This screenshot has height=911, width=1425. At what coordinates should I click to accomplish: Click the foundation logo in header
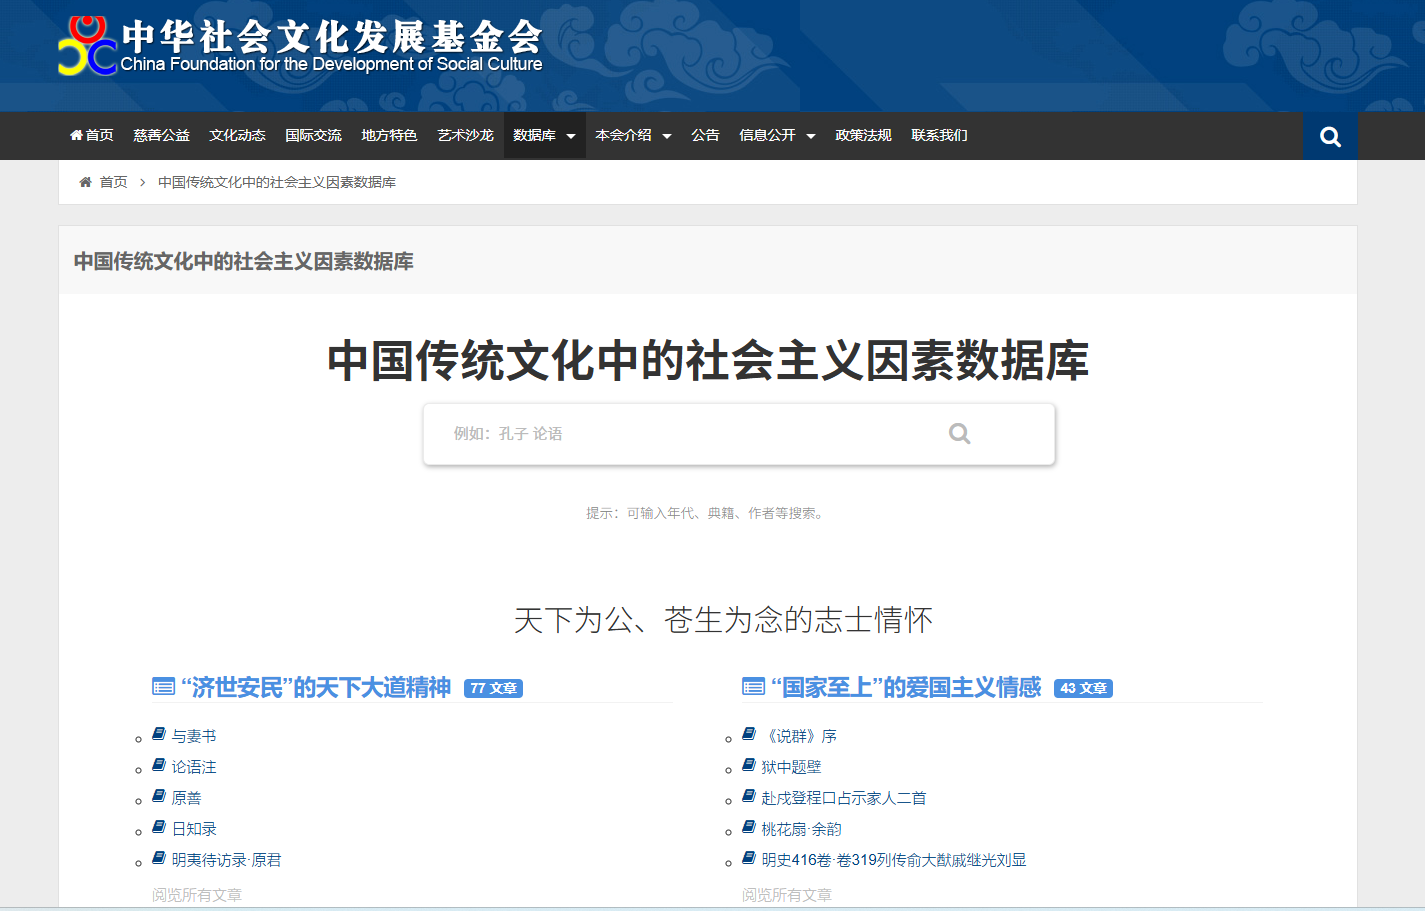coord(299,46)
